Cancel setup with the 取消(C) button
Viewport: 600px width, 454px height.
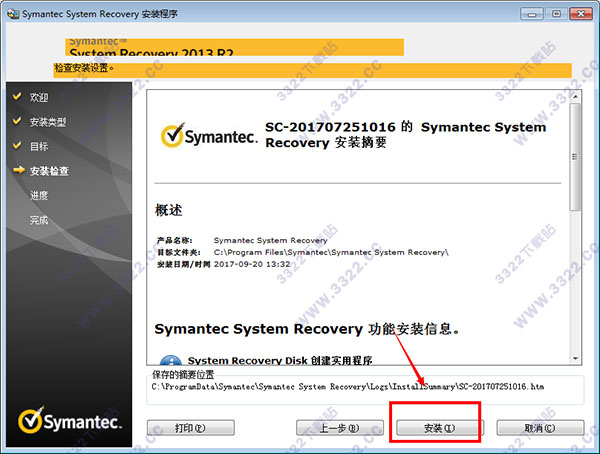540,428
